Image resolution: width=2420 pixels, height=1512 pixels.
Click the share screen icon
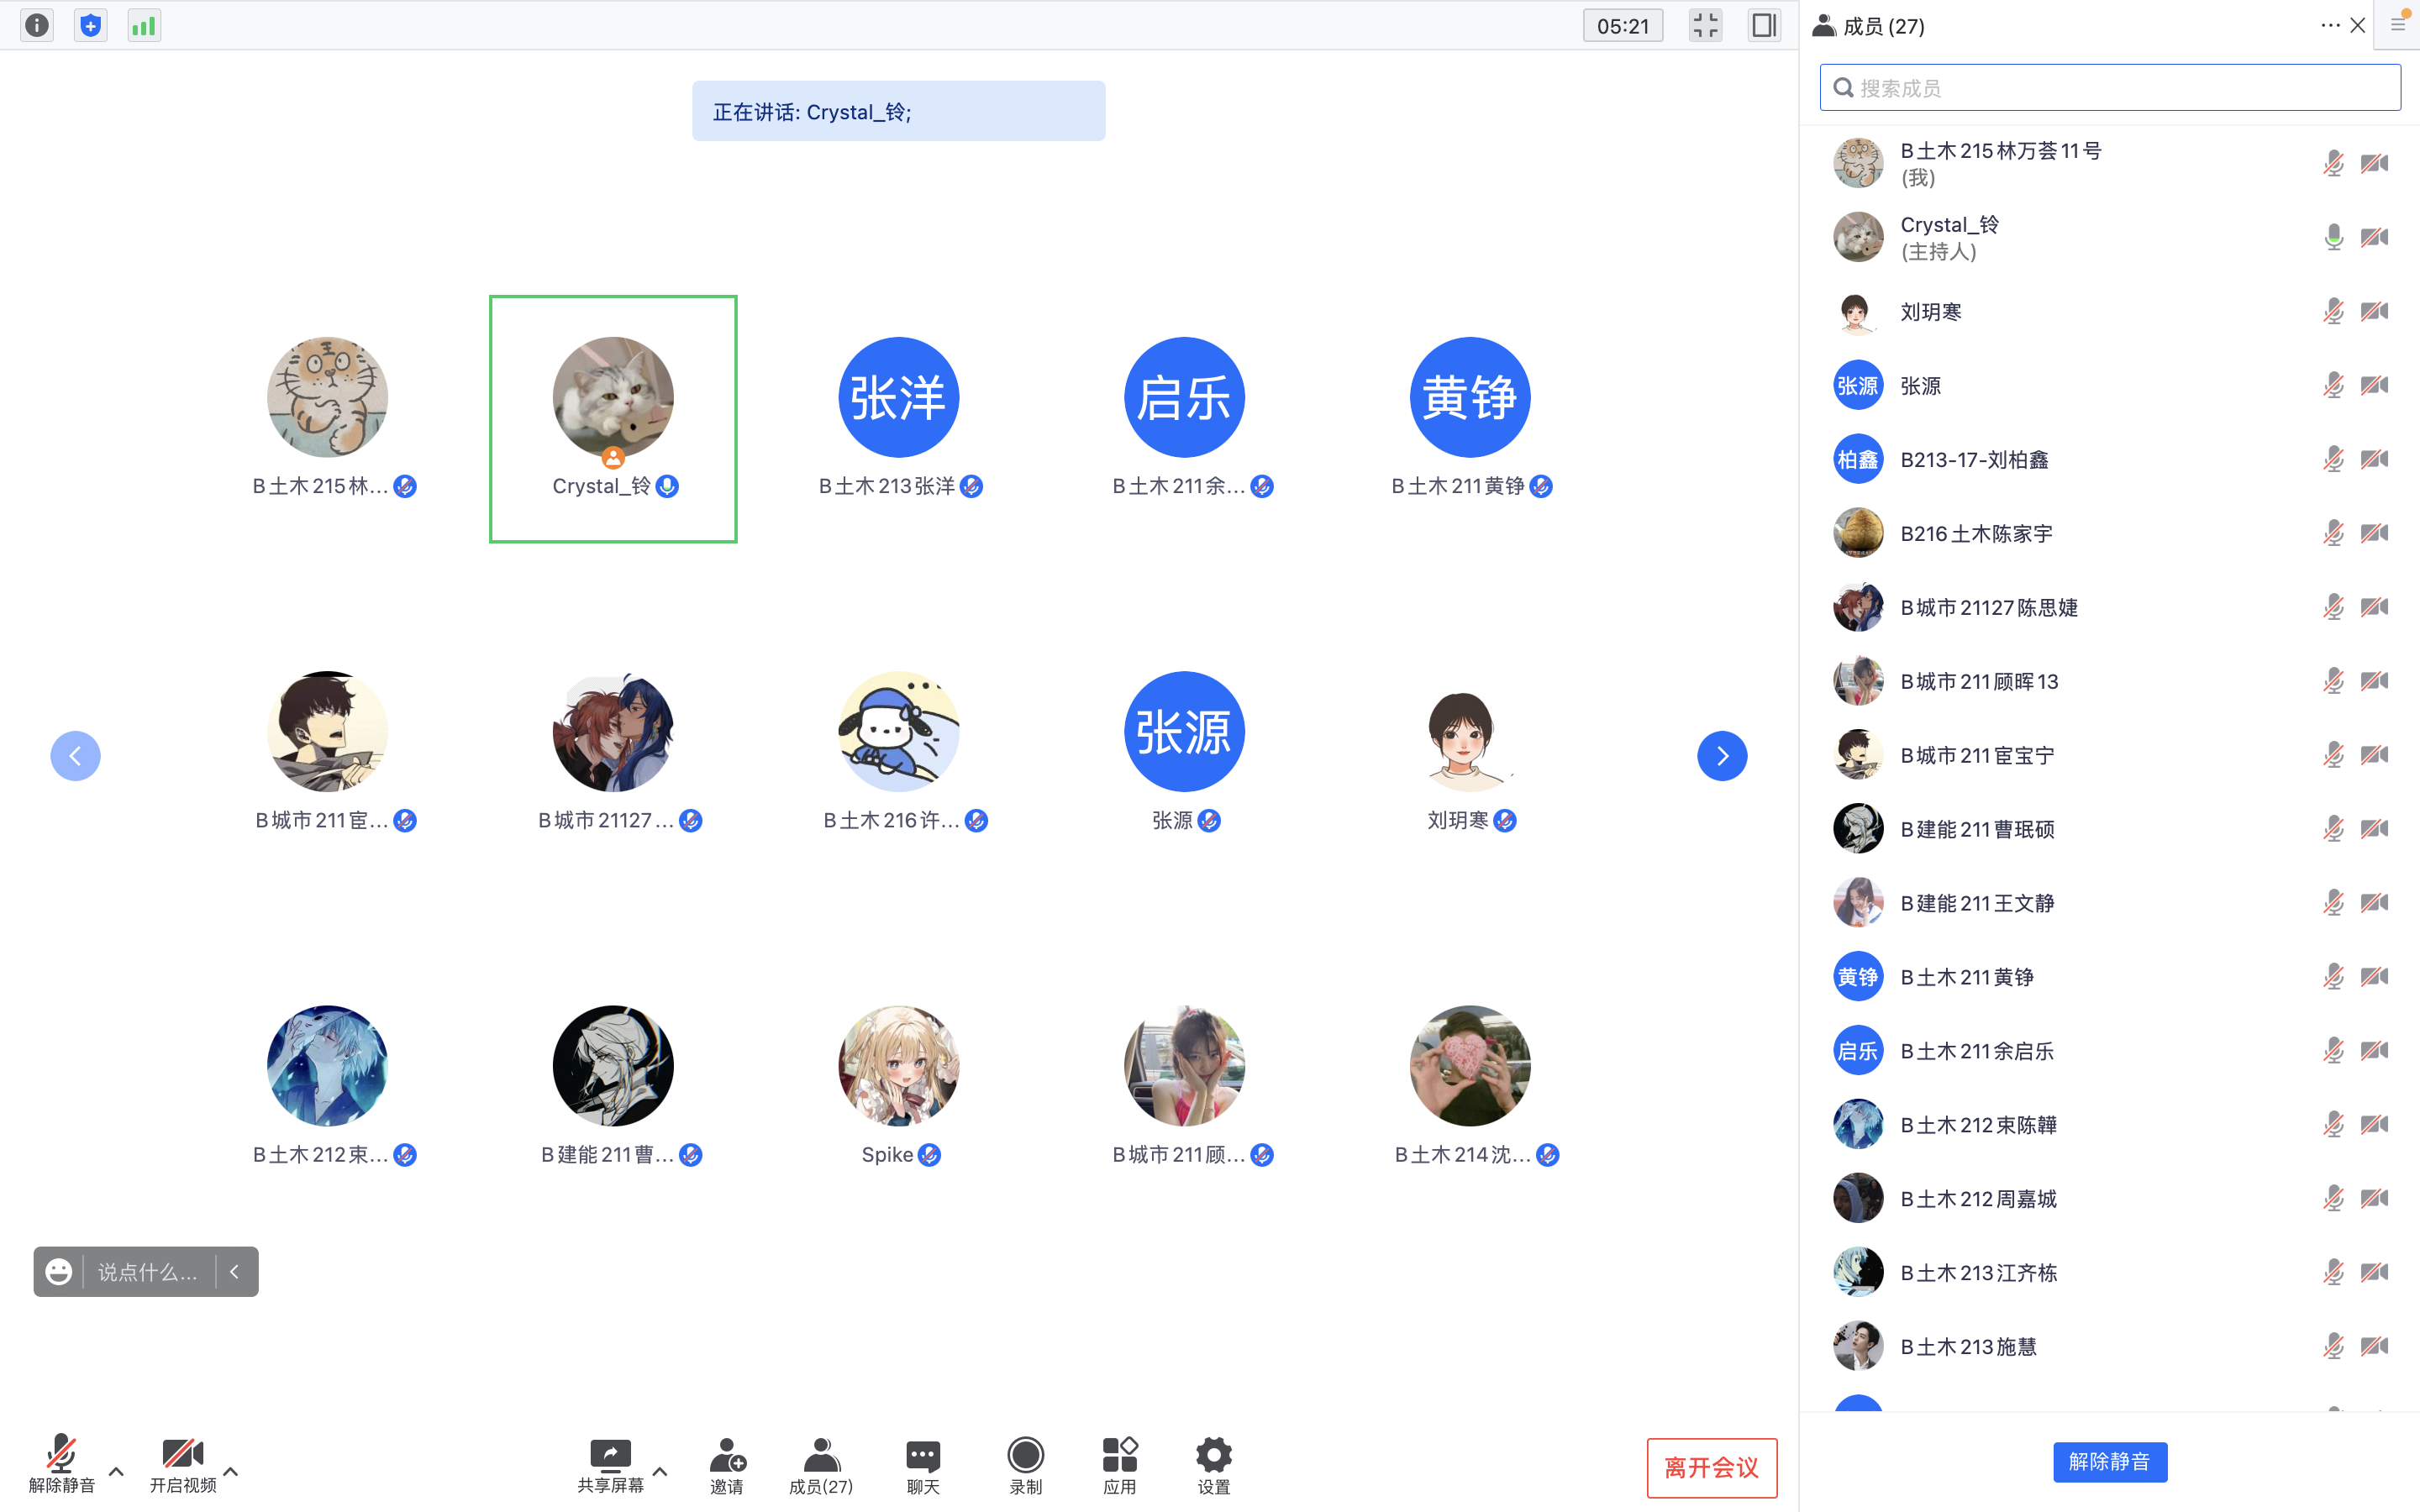click(x=610, y=1455)
